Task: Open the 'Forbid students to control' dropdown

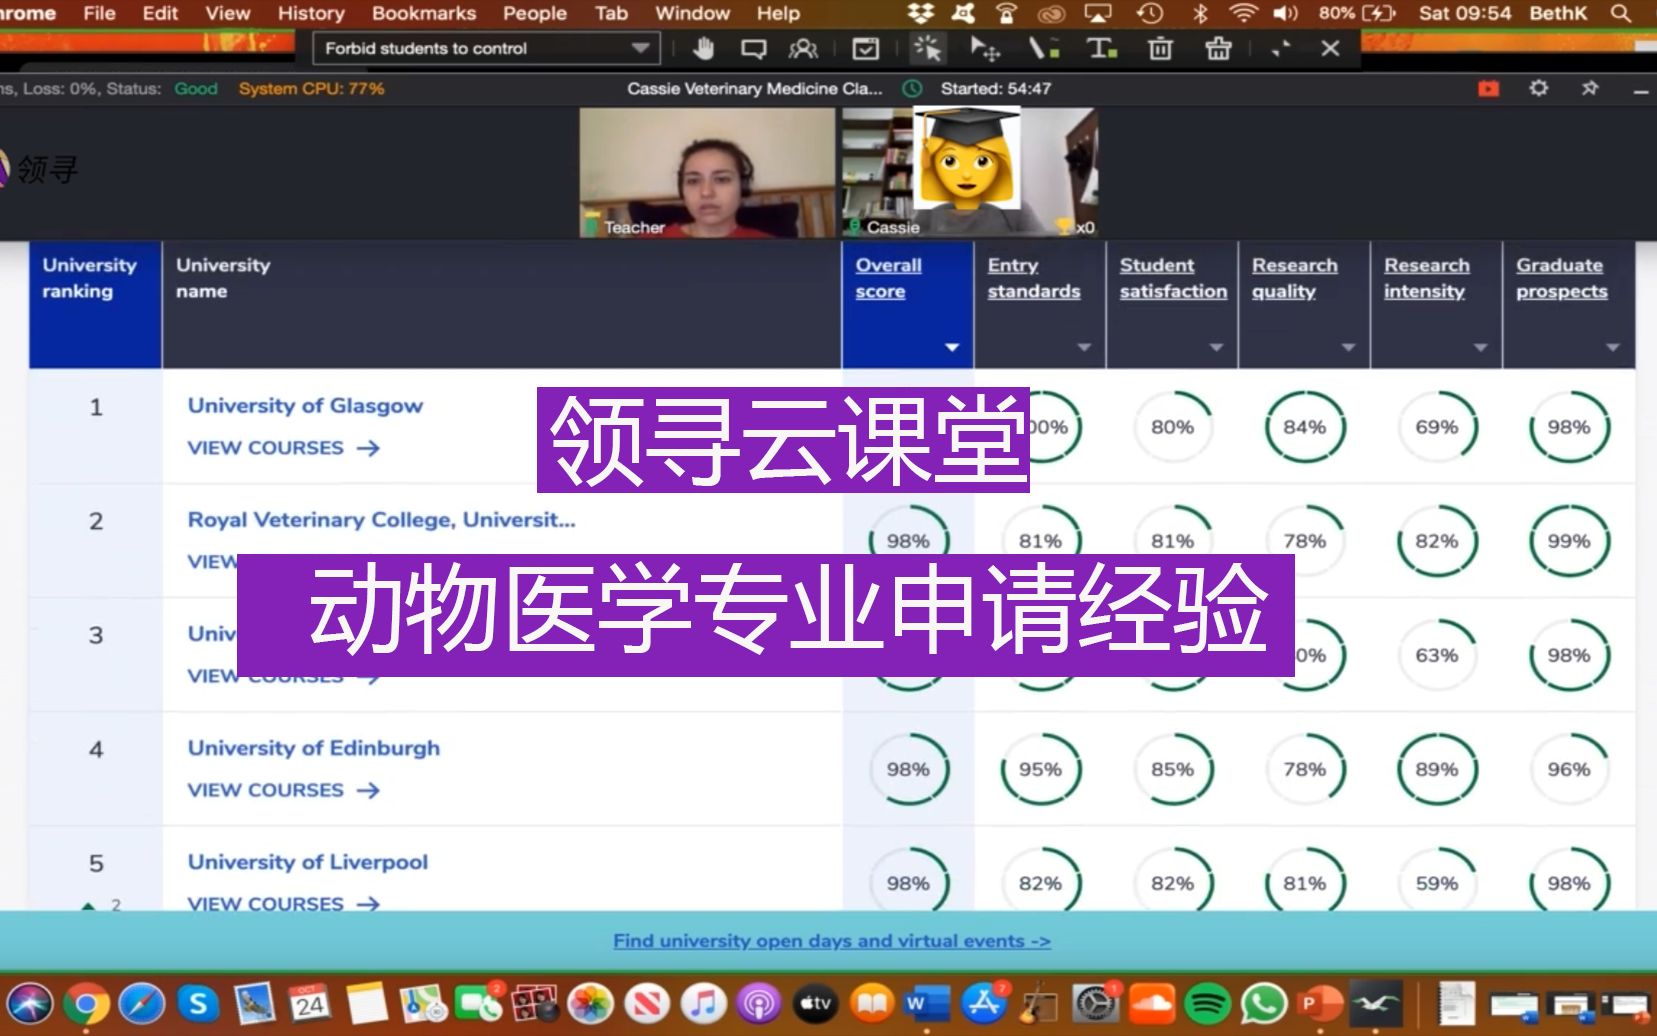Action: coord(486,48)
